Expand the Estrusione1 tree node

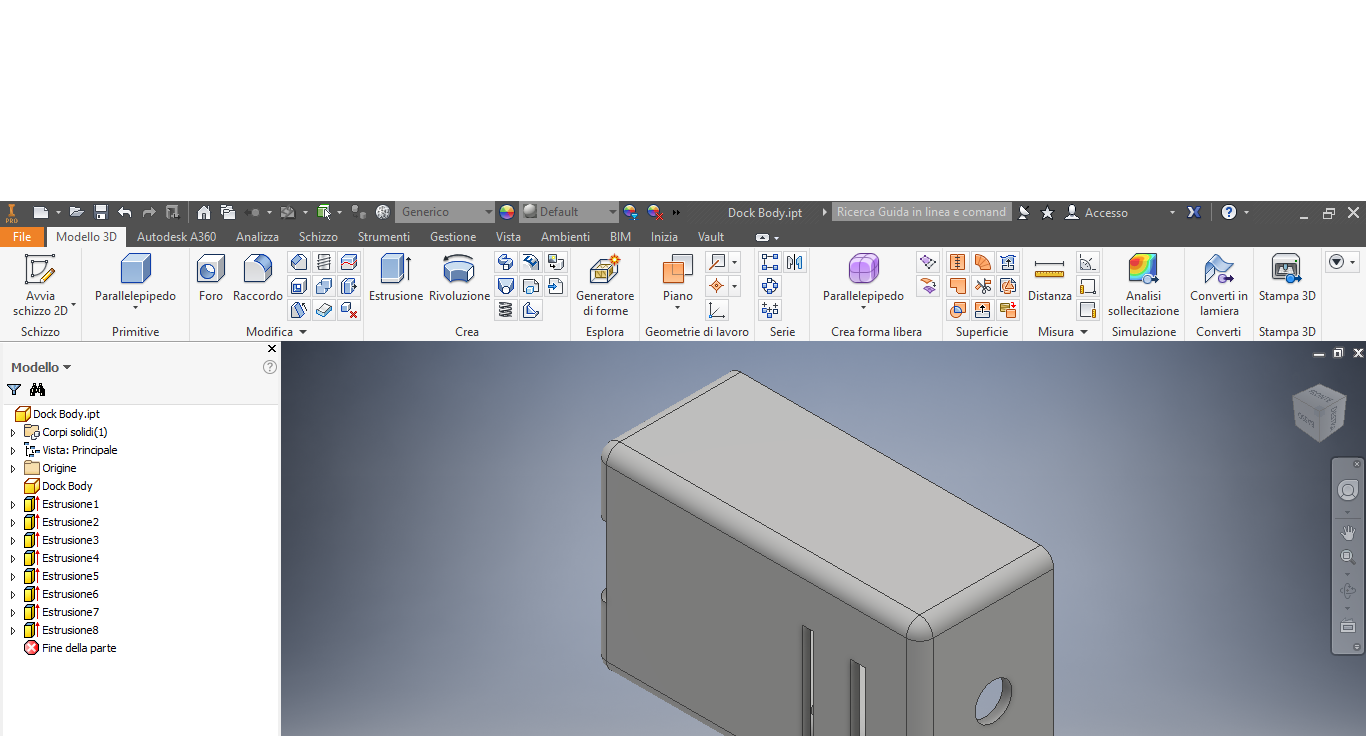pyautogui.click(x=13, y=504)
